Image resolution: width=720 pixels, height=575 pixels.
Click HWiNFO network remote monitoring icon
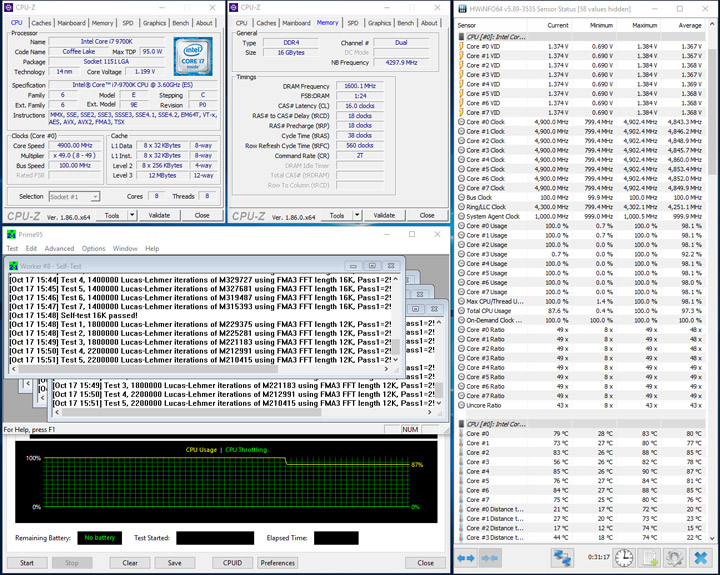pyautogui.click(x=562, y=558)
